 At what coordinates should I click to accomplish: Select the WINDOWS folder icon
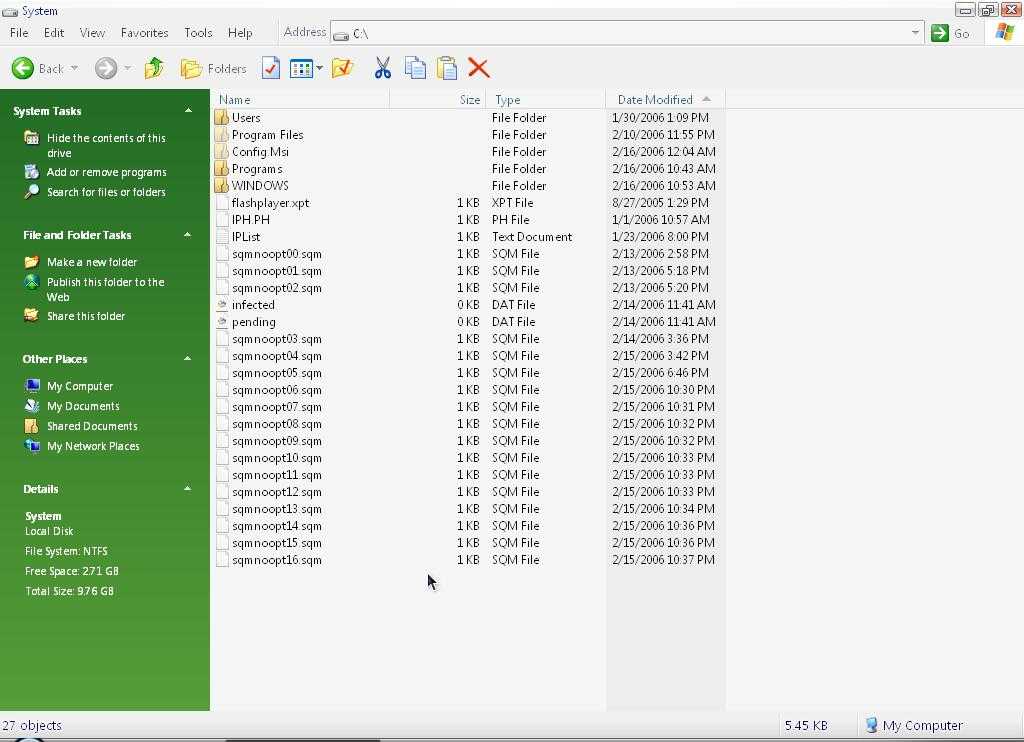pos(221,186)
